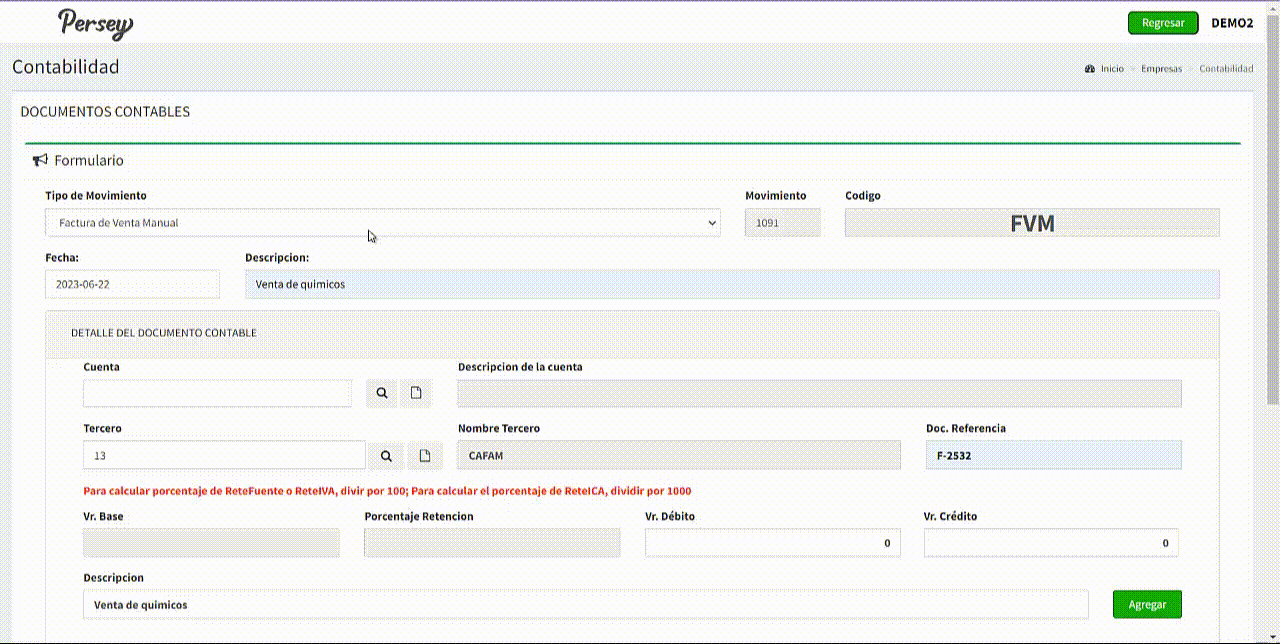The height and width of the screenshot is (644, 1280).
Task: Open the Empresas breadcrumb link
Action: click(1161, 69)
